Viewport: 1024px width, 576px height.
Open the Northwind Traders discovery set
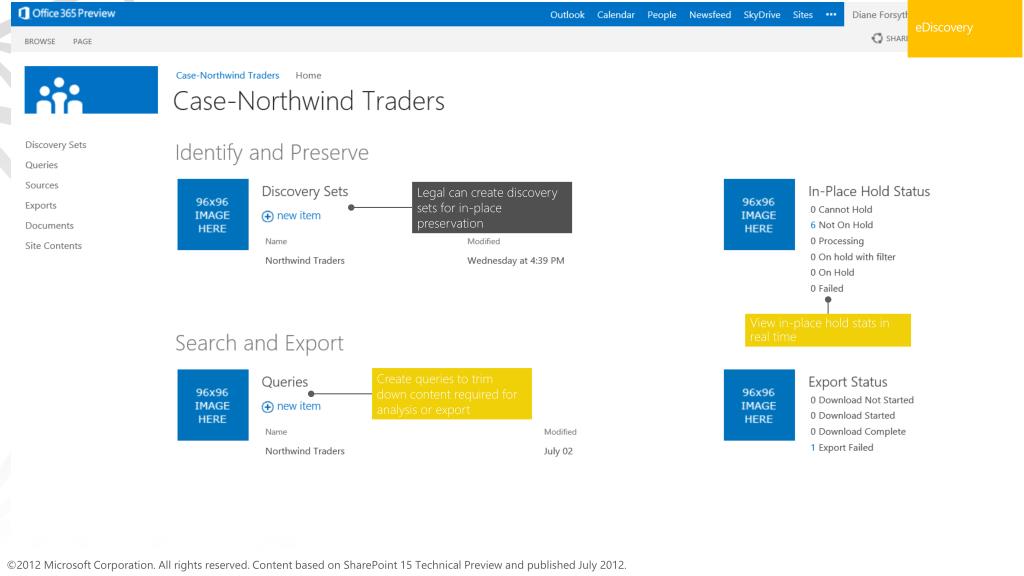(x=305, y=260)
